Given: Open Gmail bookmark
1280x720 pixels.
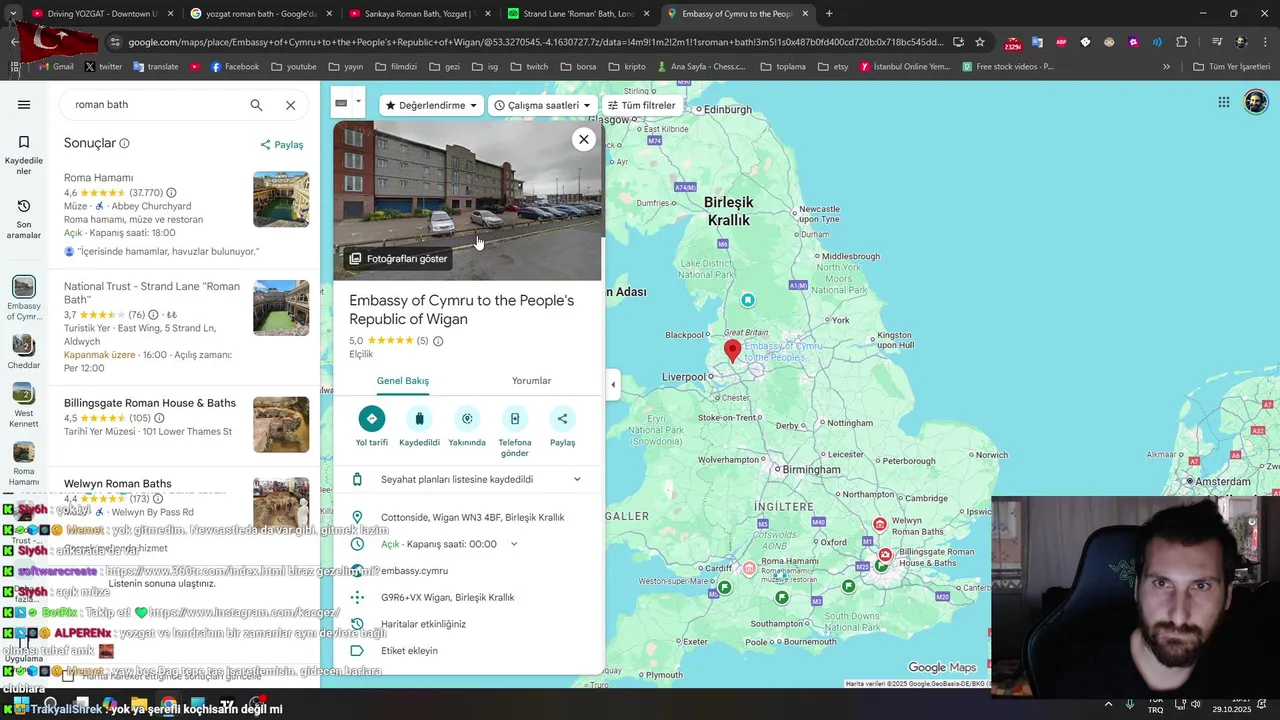Looking at the screenshot, I should coord(56,67).
